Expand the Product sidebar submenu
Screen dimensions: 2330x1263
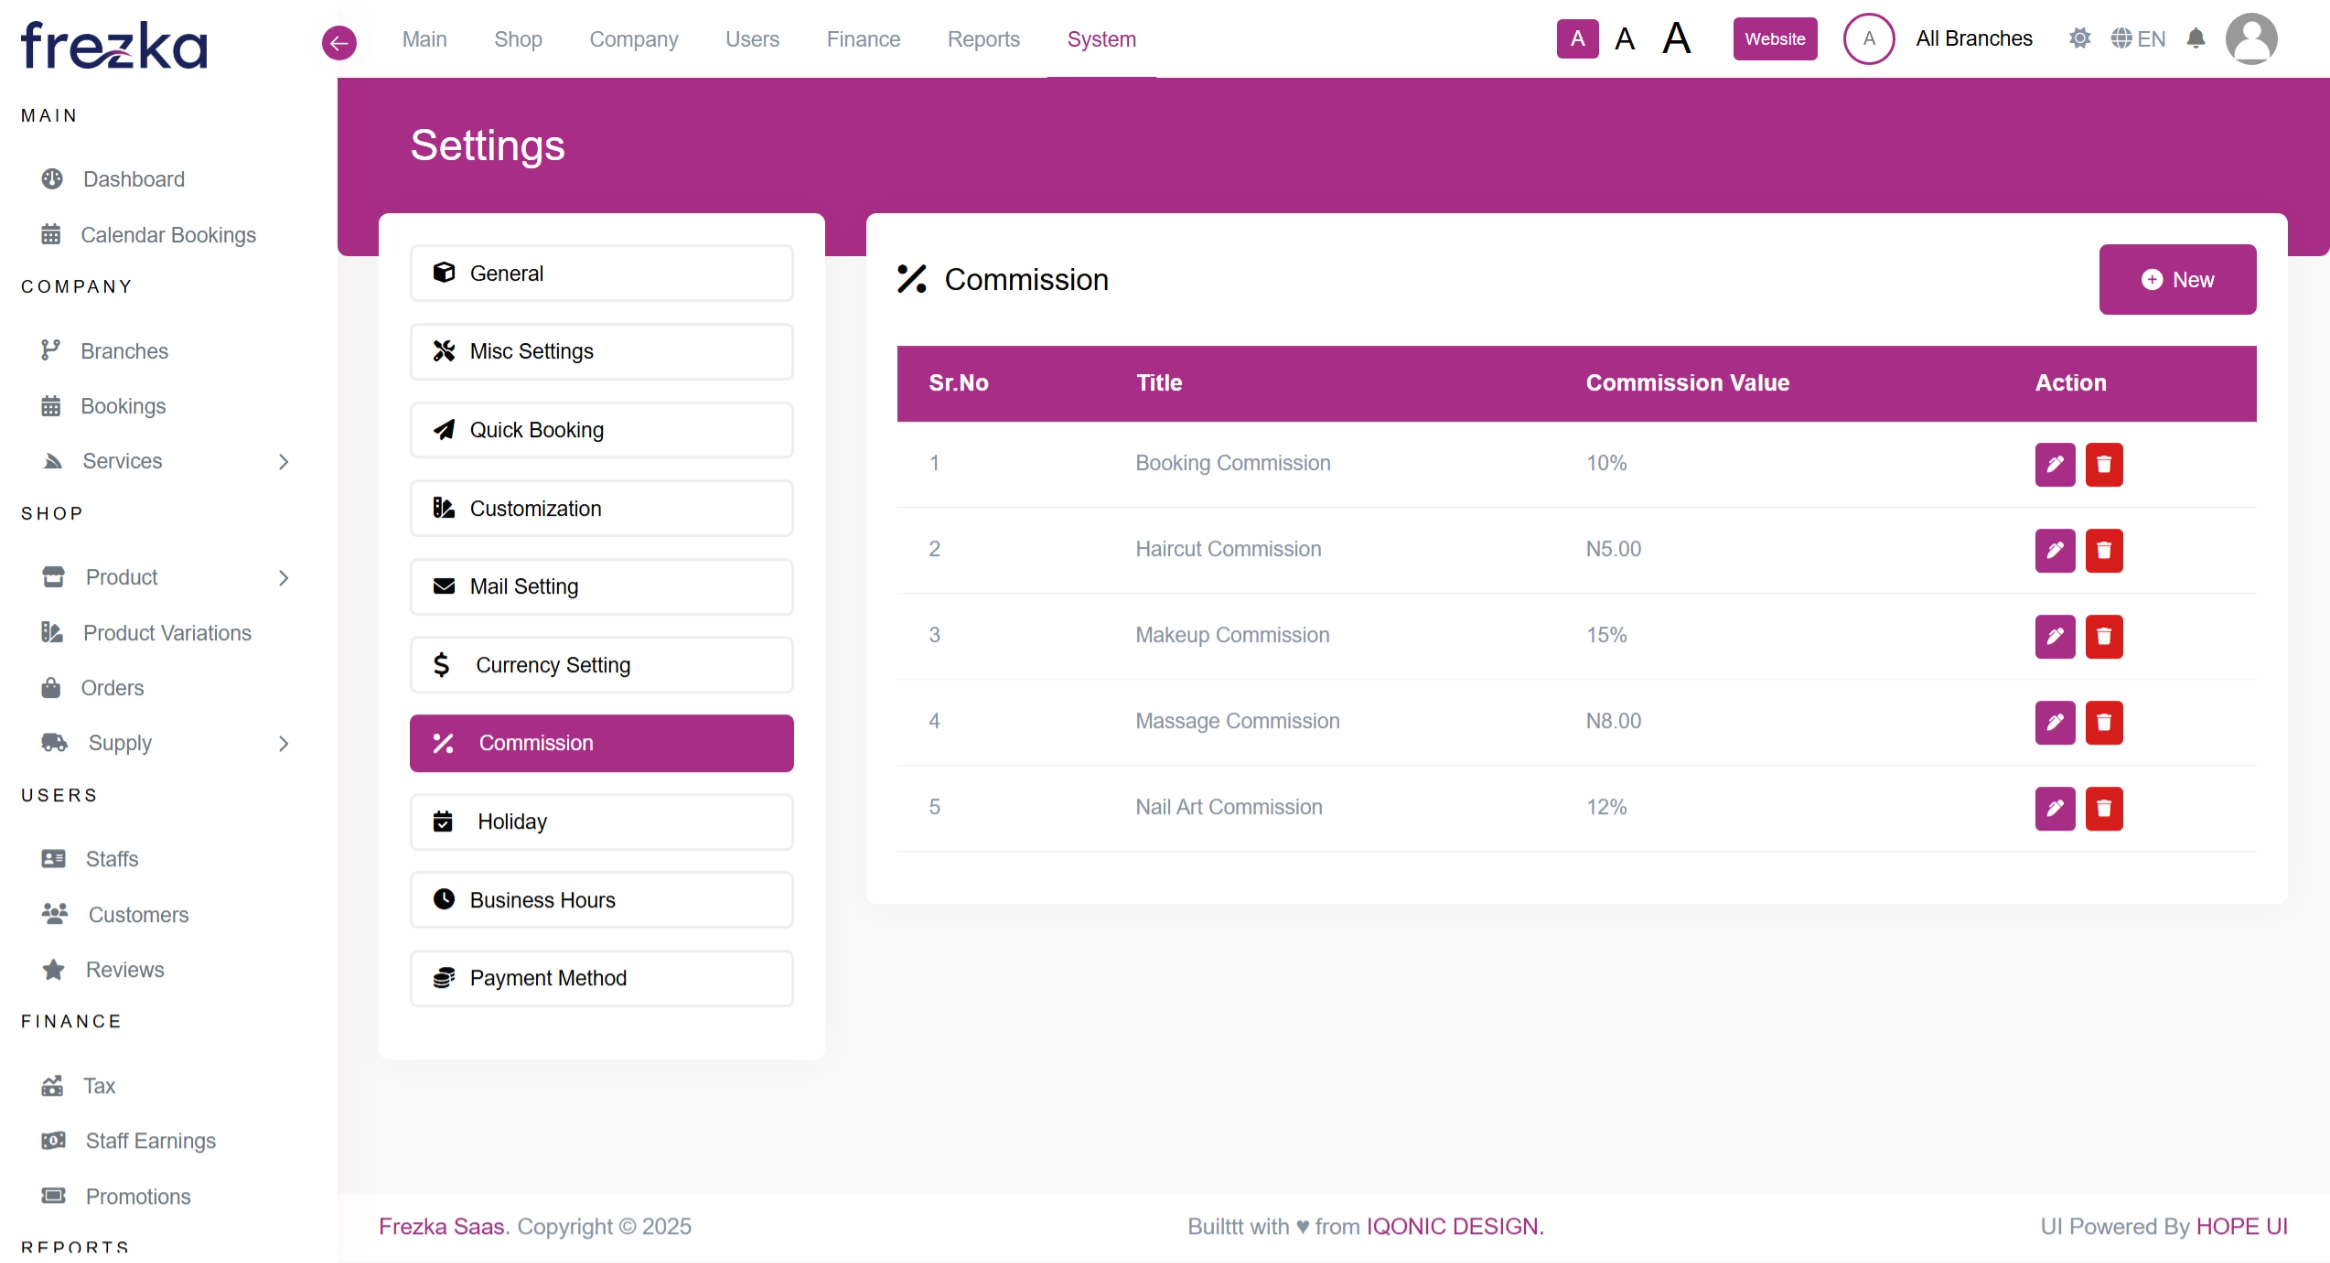(283, 578)
